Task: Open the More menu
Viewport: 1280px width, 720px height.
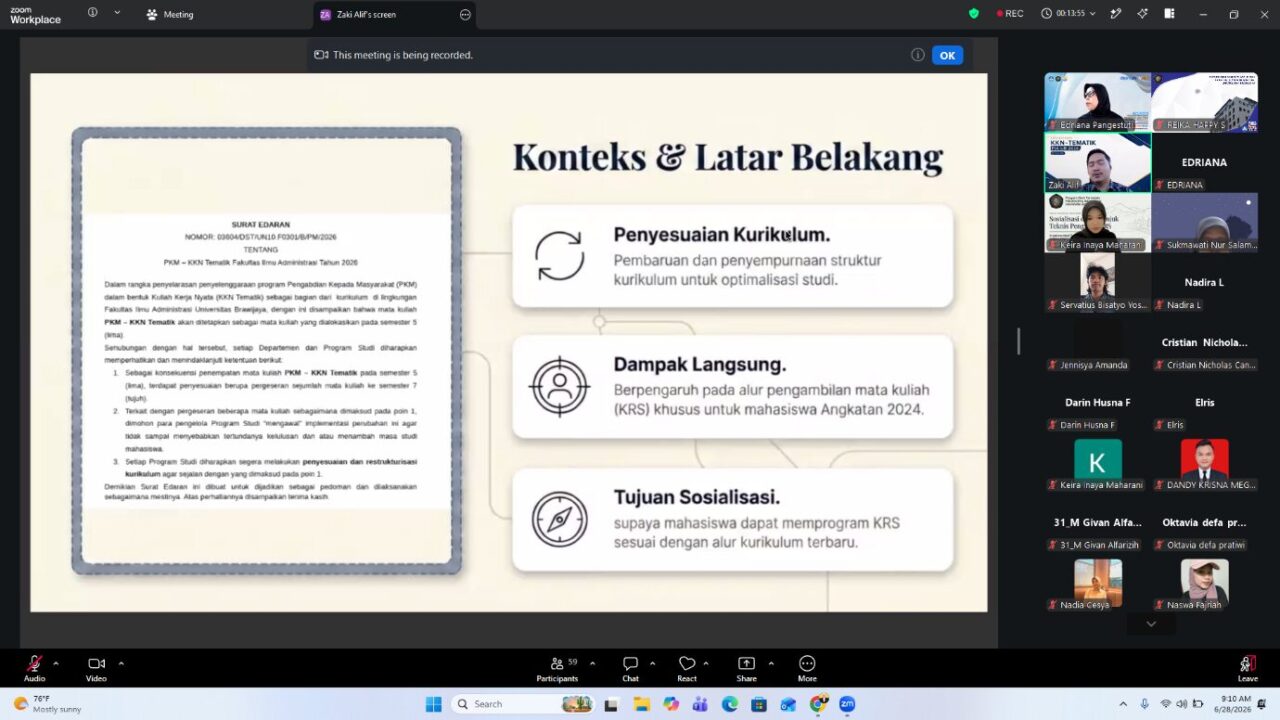Action: (x=807, y=667)
